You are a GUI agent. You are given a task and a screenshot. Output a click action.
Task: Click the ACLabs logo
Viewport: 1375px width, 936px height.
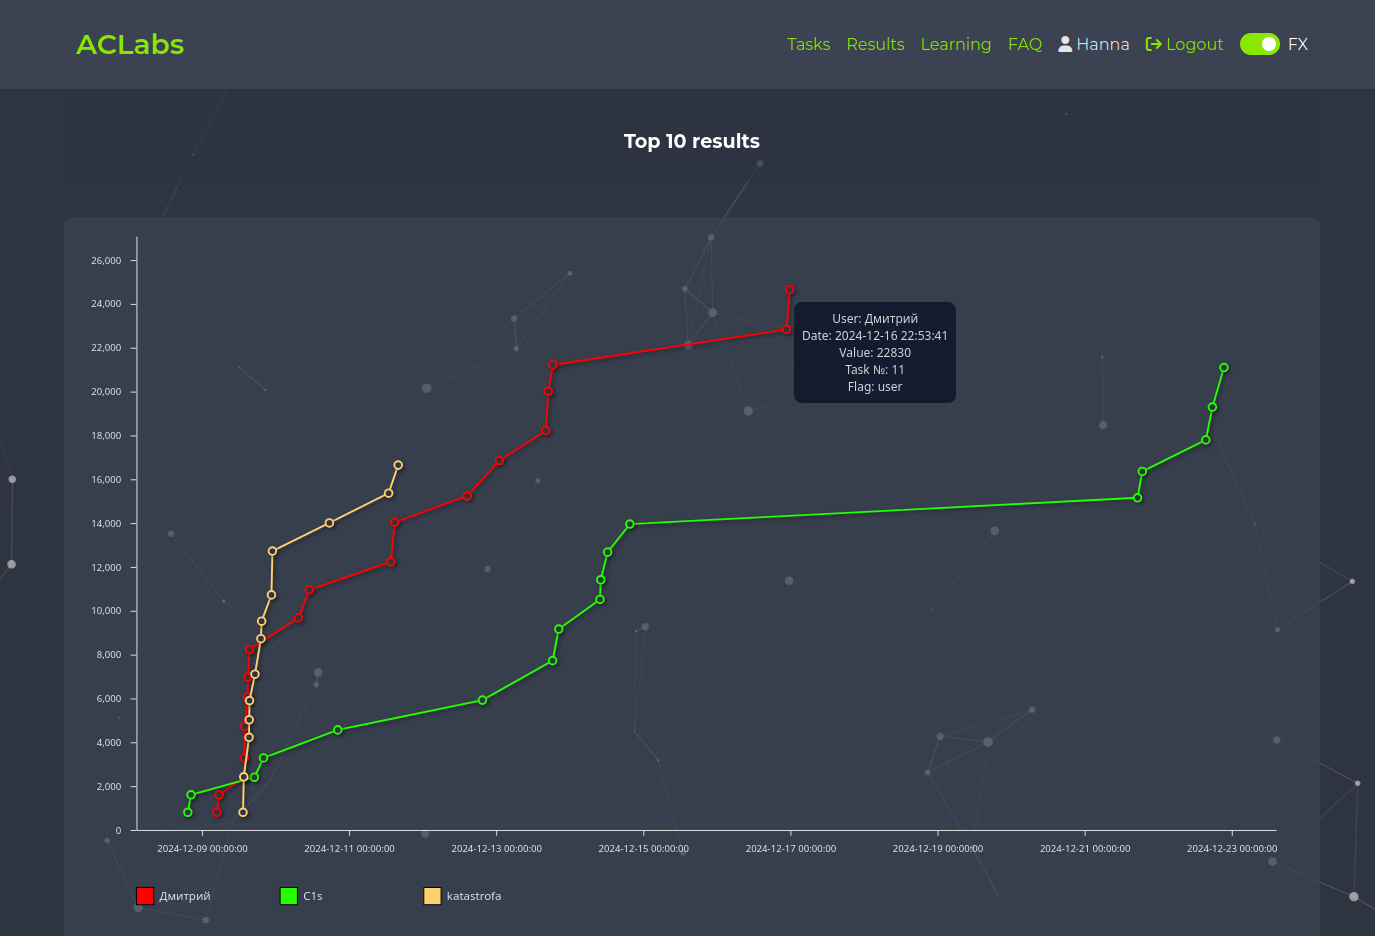130,45
